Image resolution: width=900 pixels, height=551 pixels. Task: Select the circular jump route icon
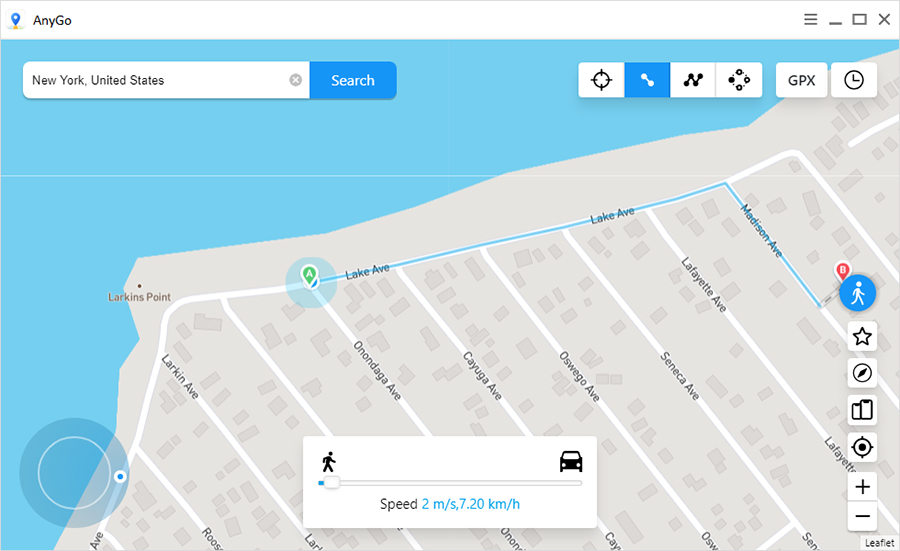pyautogui.click(x=739, y=80)
